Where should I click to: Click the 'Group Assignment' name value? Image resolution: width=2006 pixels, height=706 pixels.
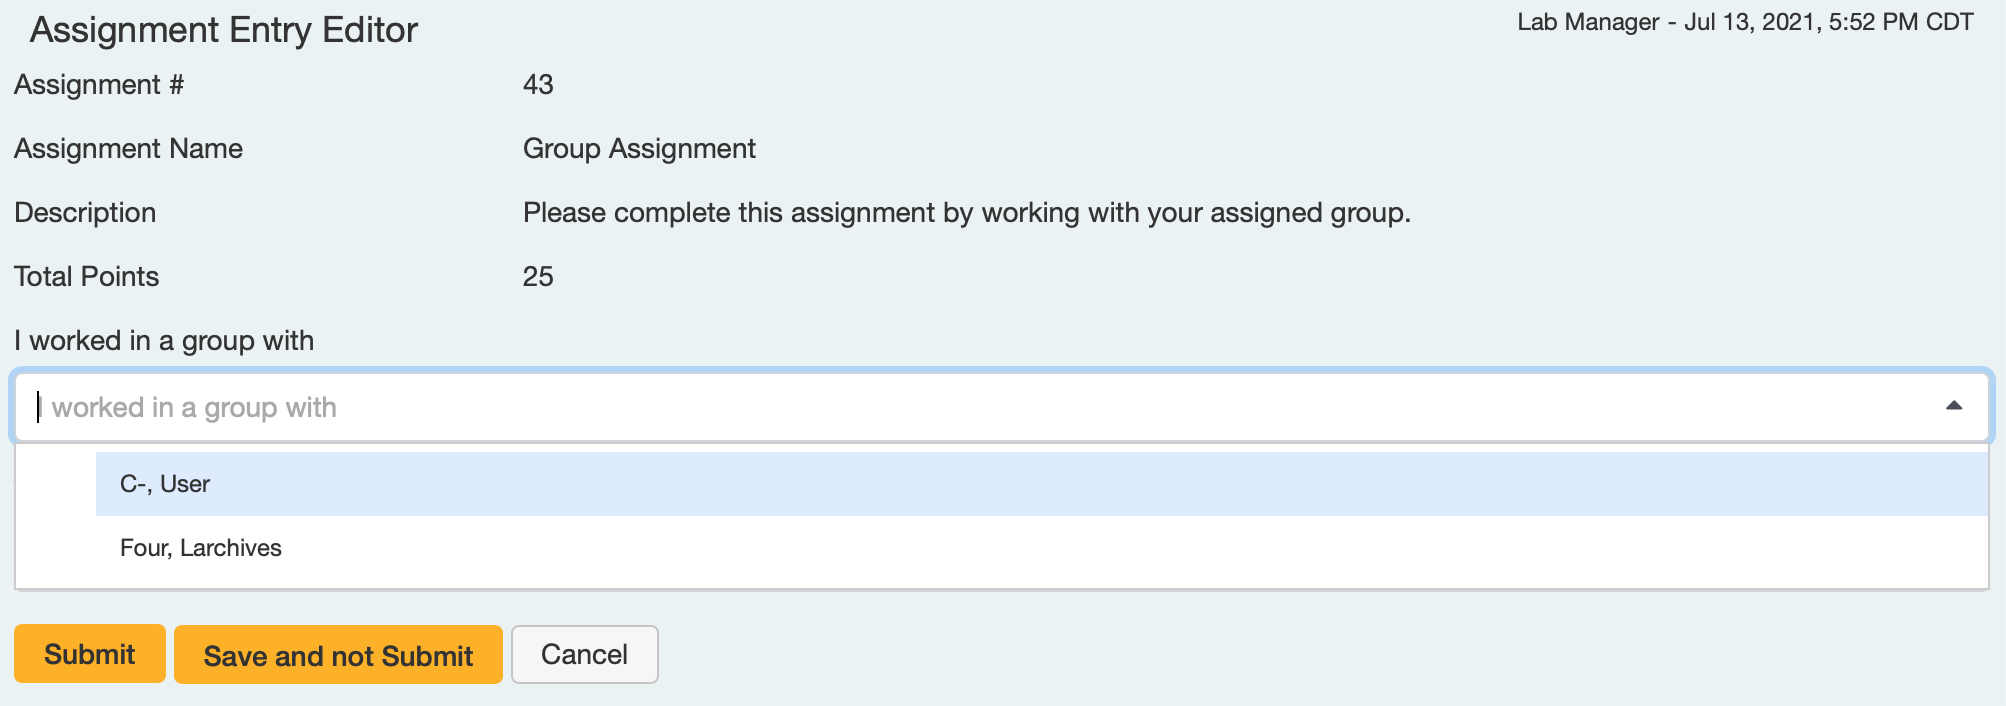pyautogui.click(x=639, y=149)
